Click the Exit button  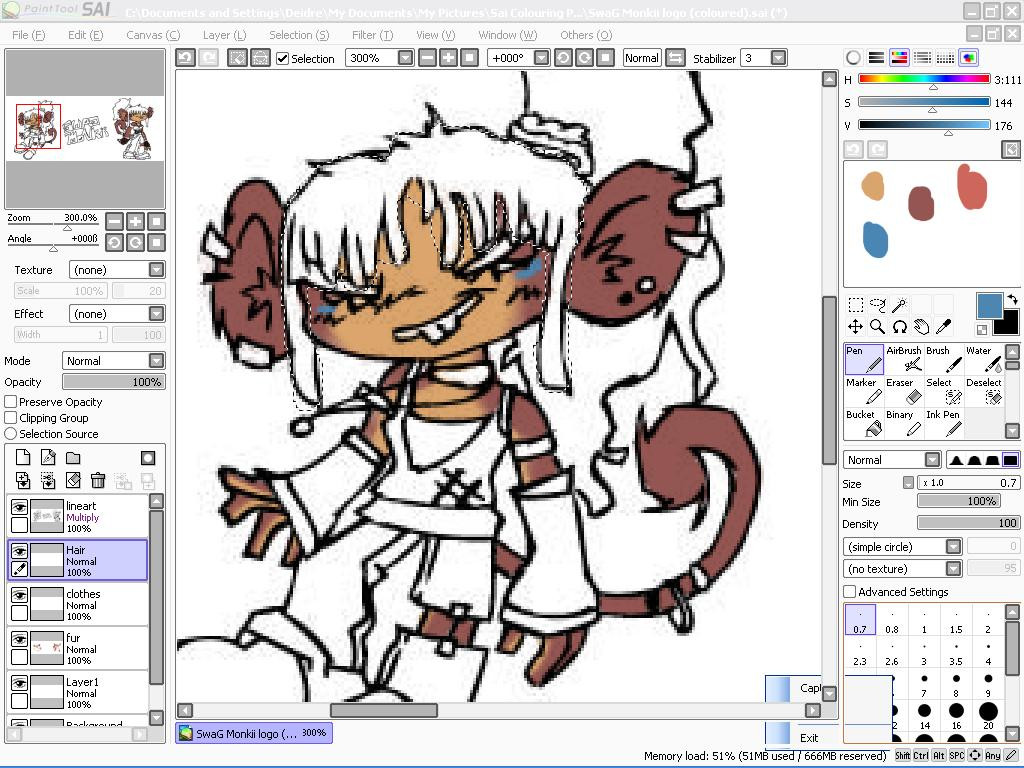(x=808, y=738)
